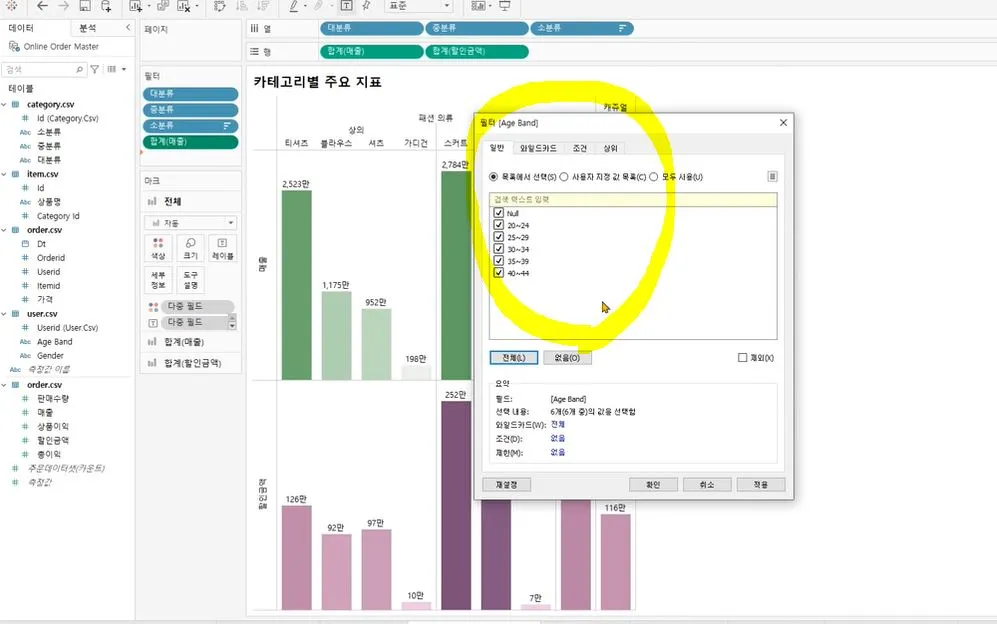Open the 데이터 pane tab
The height and width of the screenshot is (624, 997).
point(21,28)
